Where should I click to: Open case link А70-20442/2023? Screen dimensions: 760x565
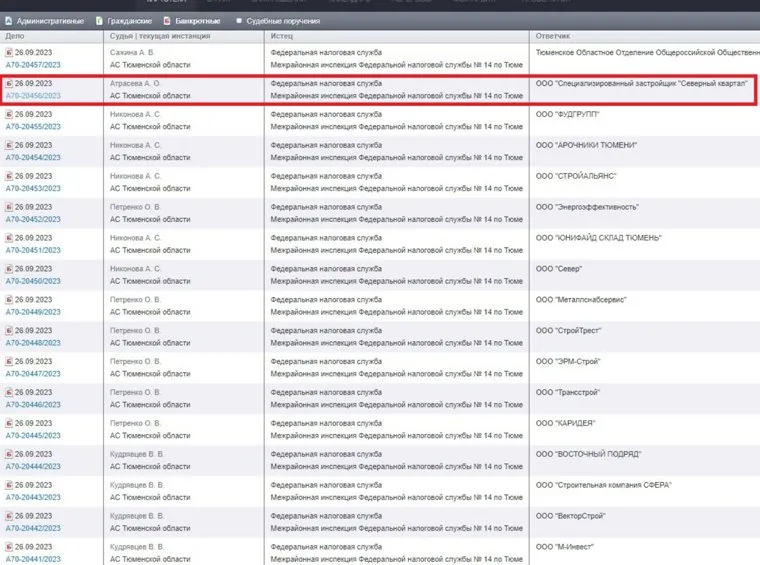(x=34, y=528)
